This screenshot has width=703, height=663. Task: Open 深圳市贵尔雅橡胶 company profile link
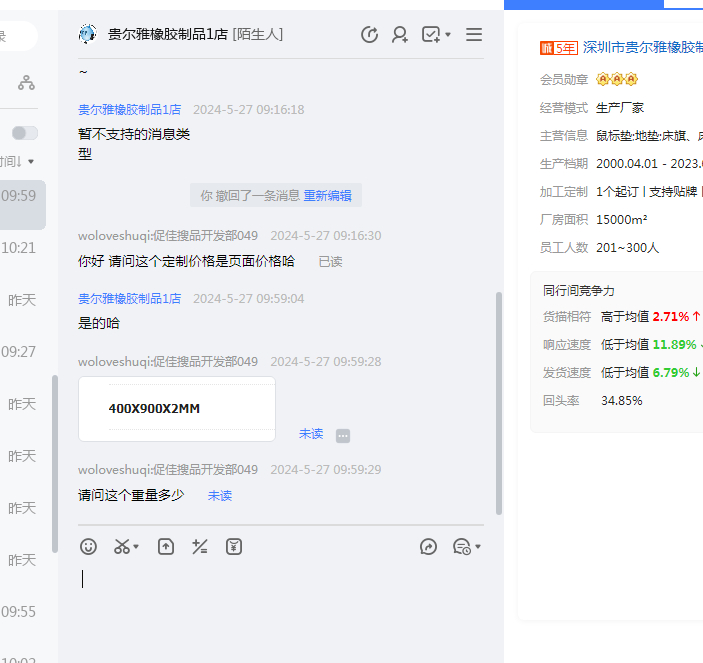pos(642,47)
